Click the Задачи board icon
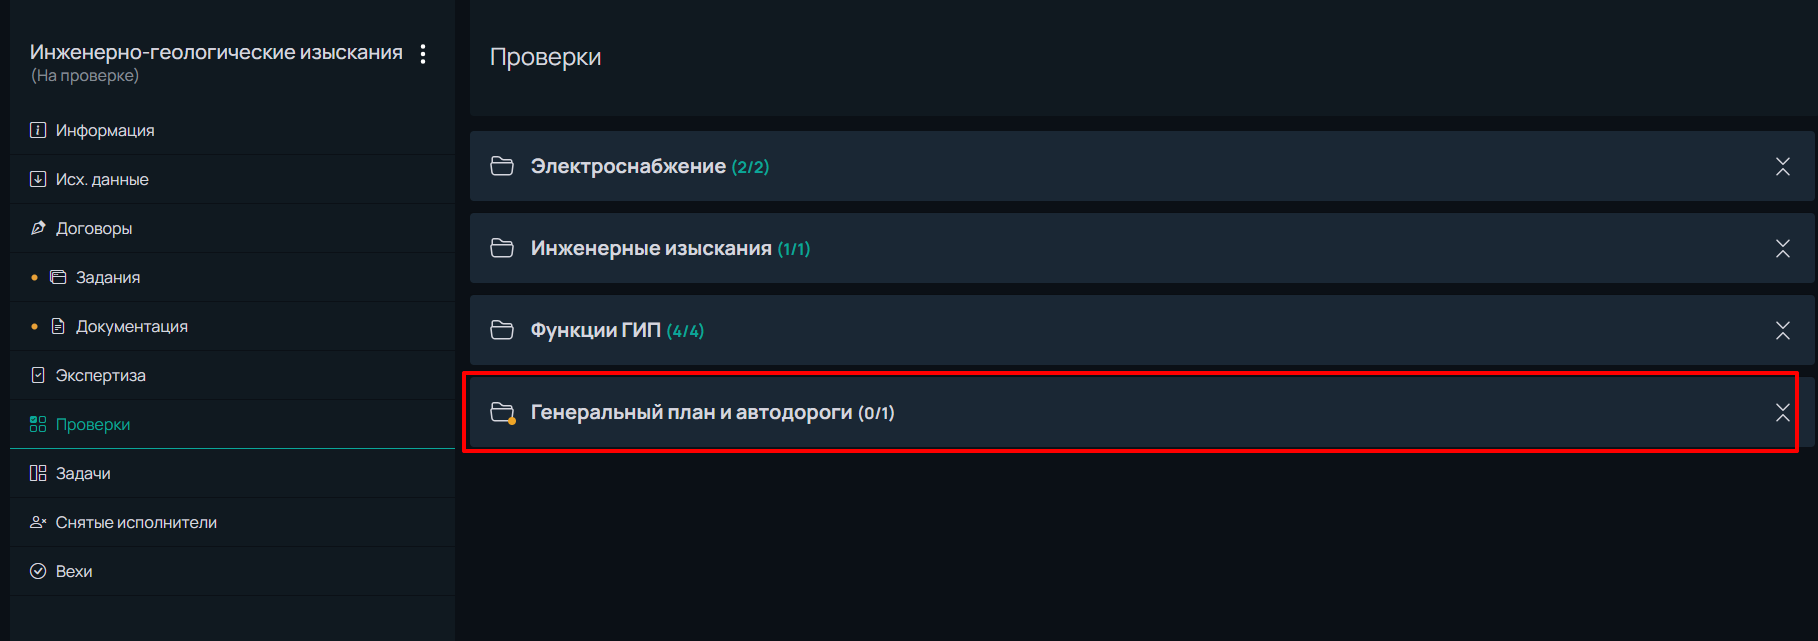 (x=38, y=473)
